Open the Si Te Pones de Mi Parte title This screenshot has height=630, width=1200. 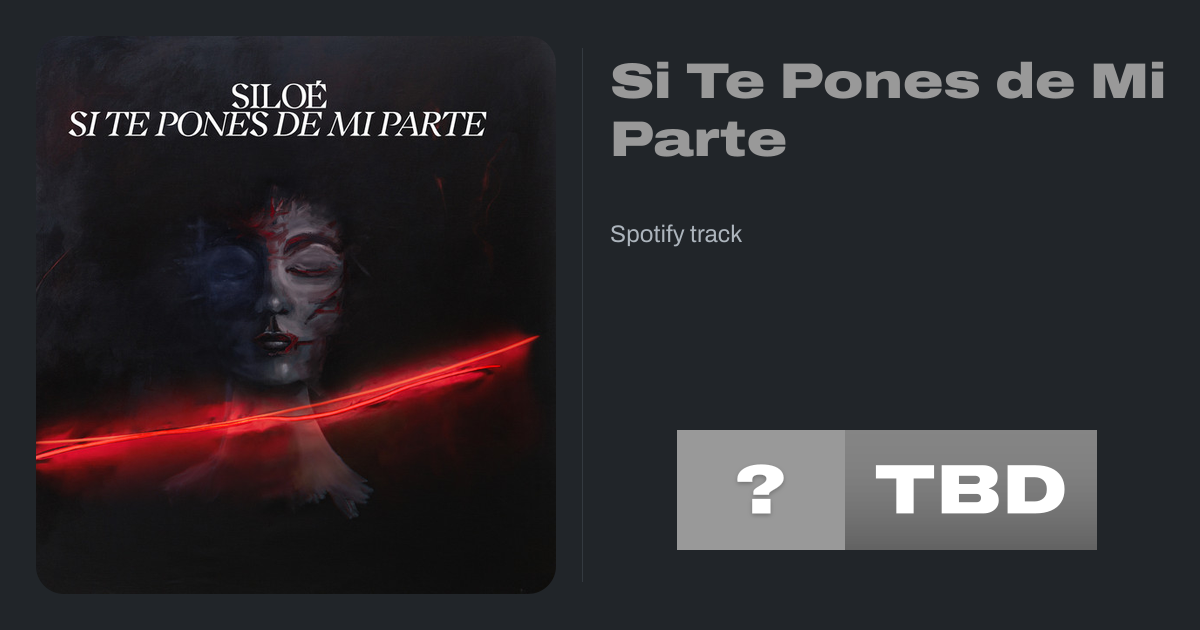click(x=888, y=110)
